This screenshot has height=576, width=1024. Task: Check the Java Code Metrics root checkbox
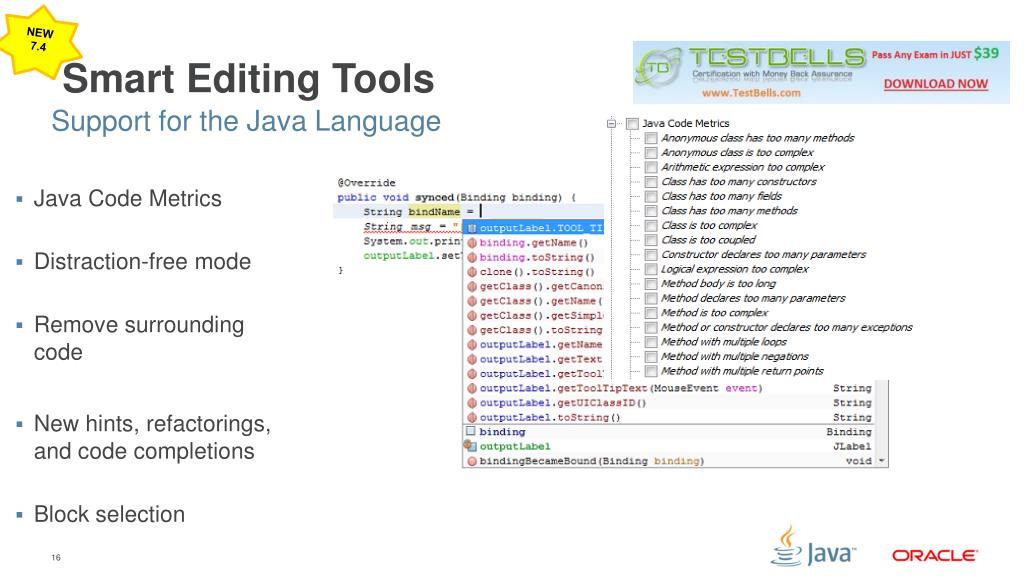pos(632,123)
